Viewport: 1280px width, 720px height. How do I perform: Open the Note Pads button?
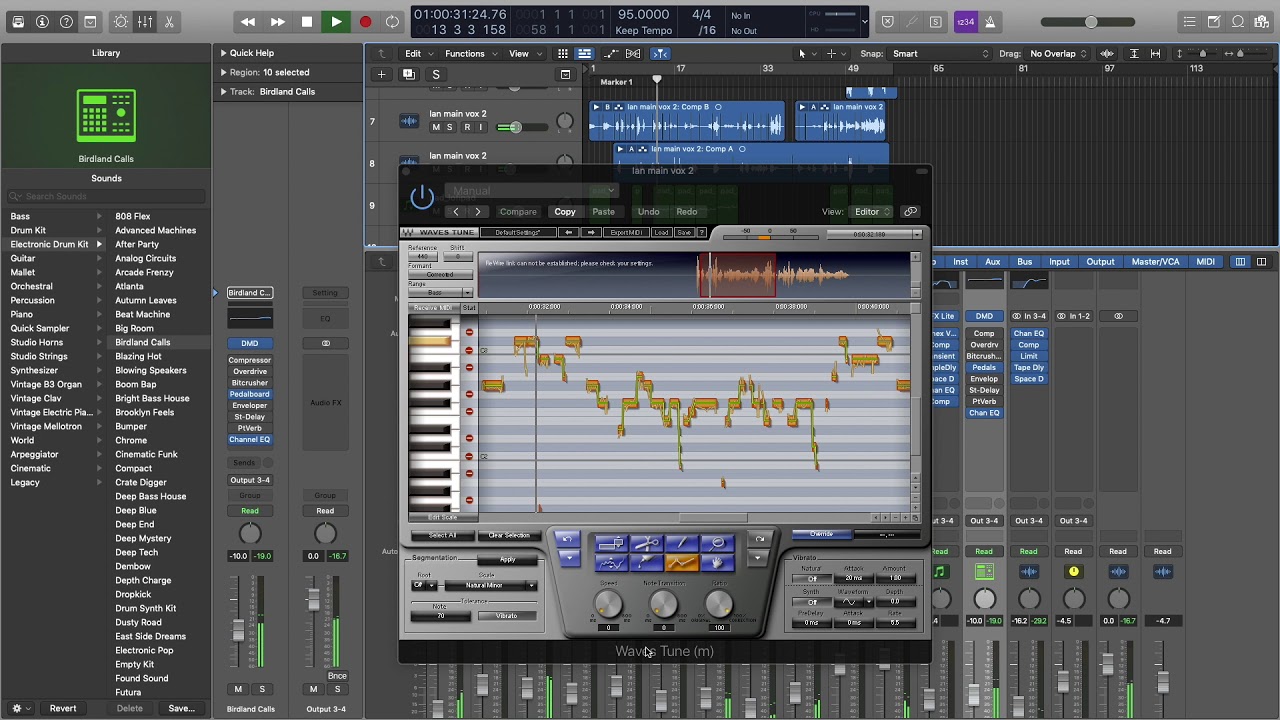click(1213, 22)
